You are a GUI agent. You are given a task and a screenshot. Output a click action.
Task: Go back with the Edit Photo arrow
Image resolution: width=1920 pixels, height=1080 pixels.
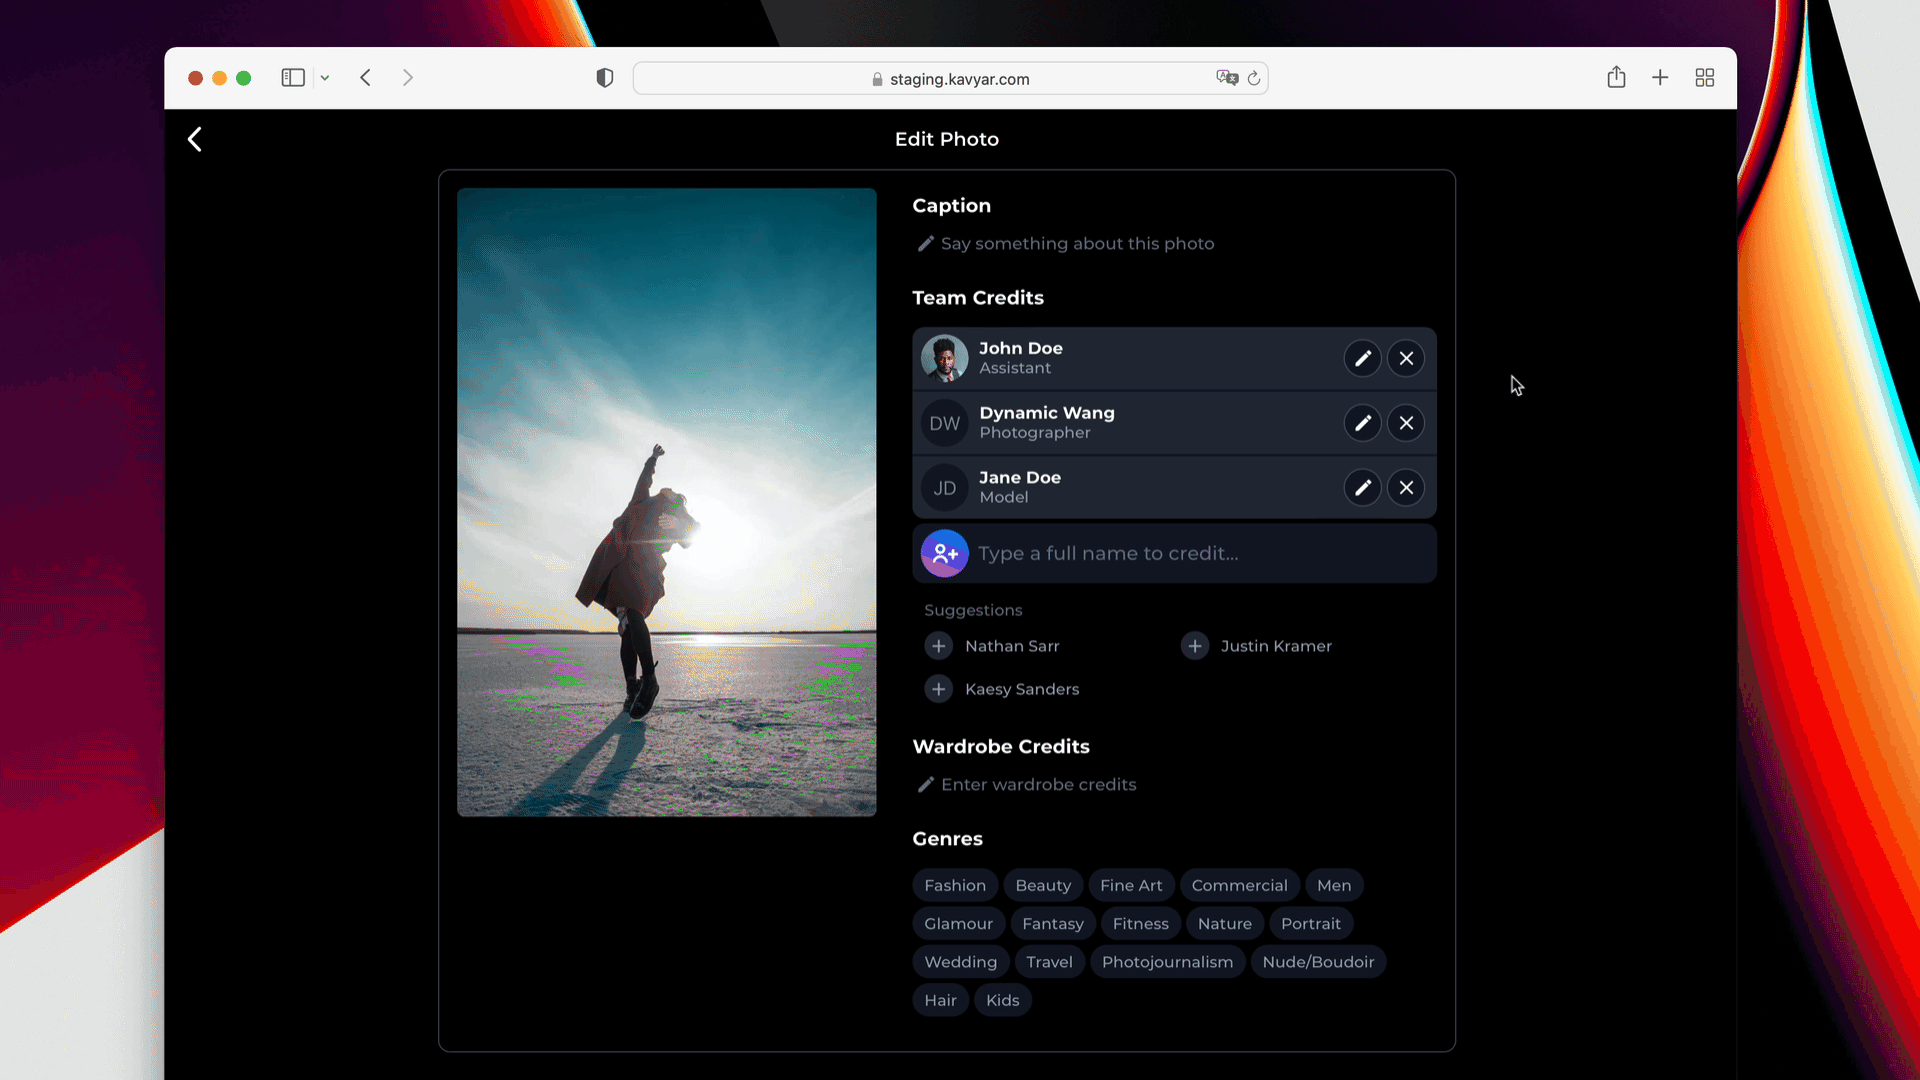click(195, 139)
